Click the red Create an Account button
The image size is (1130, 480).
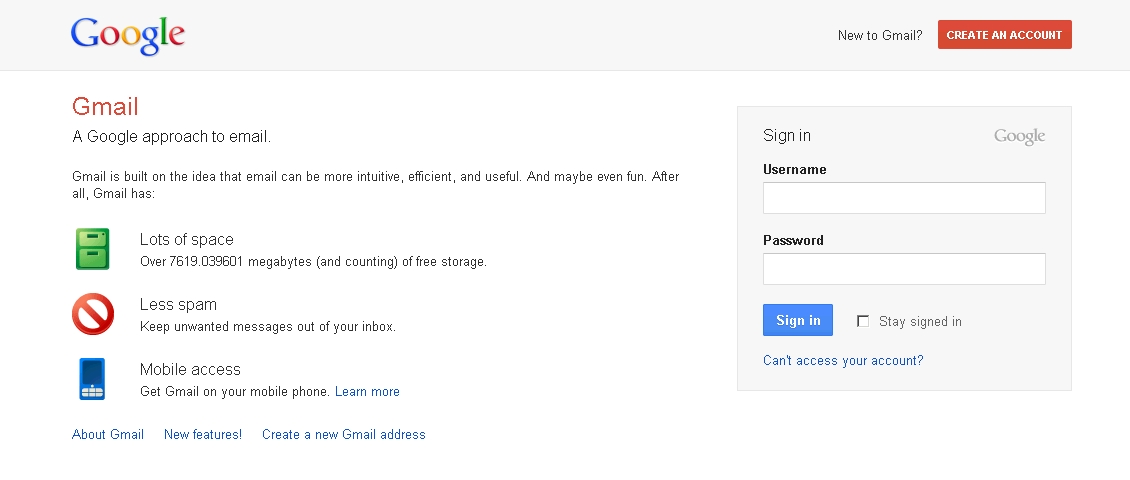coord(1005,35)
